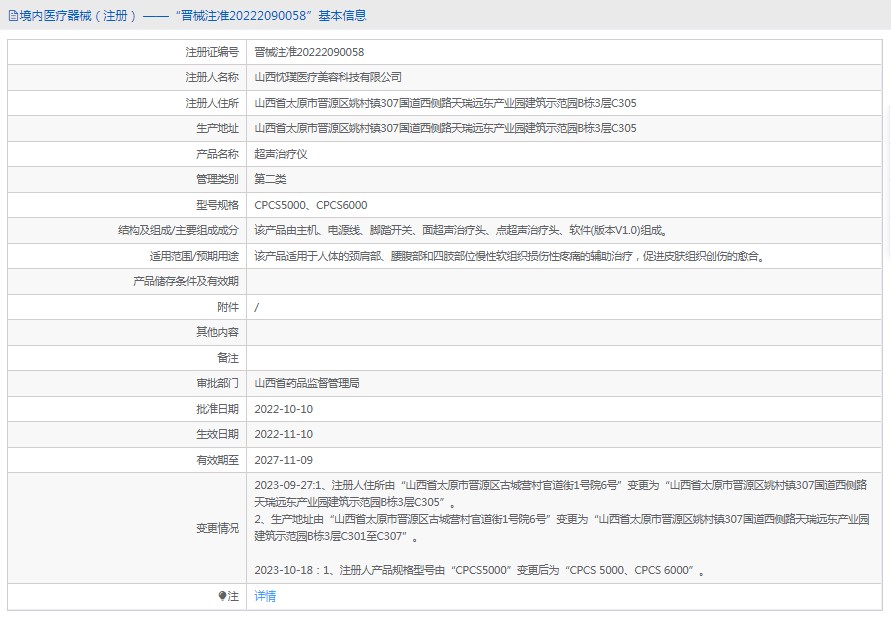891x617 pixels.
Task: Click the 其他内容 row label
Action: click(218, 332)
